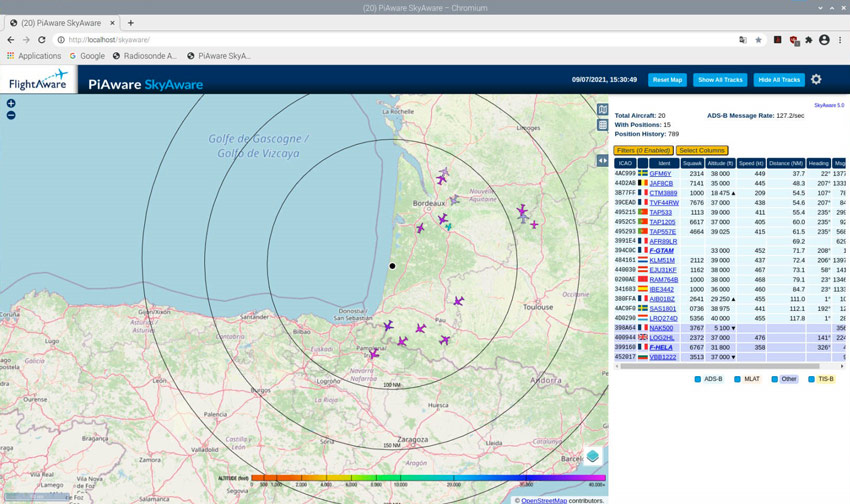The image size is (850, 504).
Task: Click the table's horizontal scrollbar
Action: [x=720, y=366]
